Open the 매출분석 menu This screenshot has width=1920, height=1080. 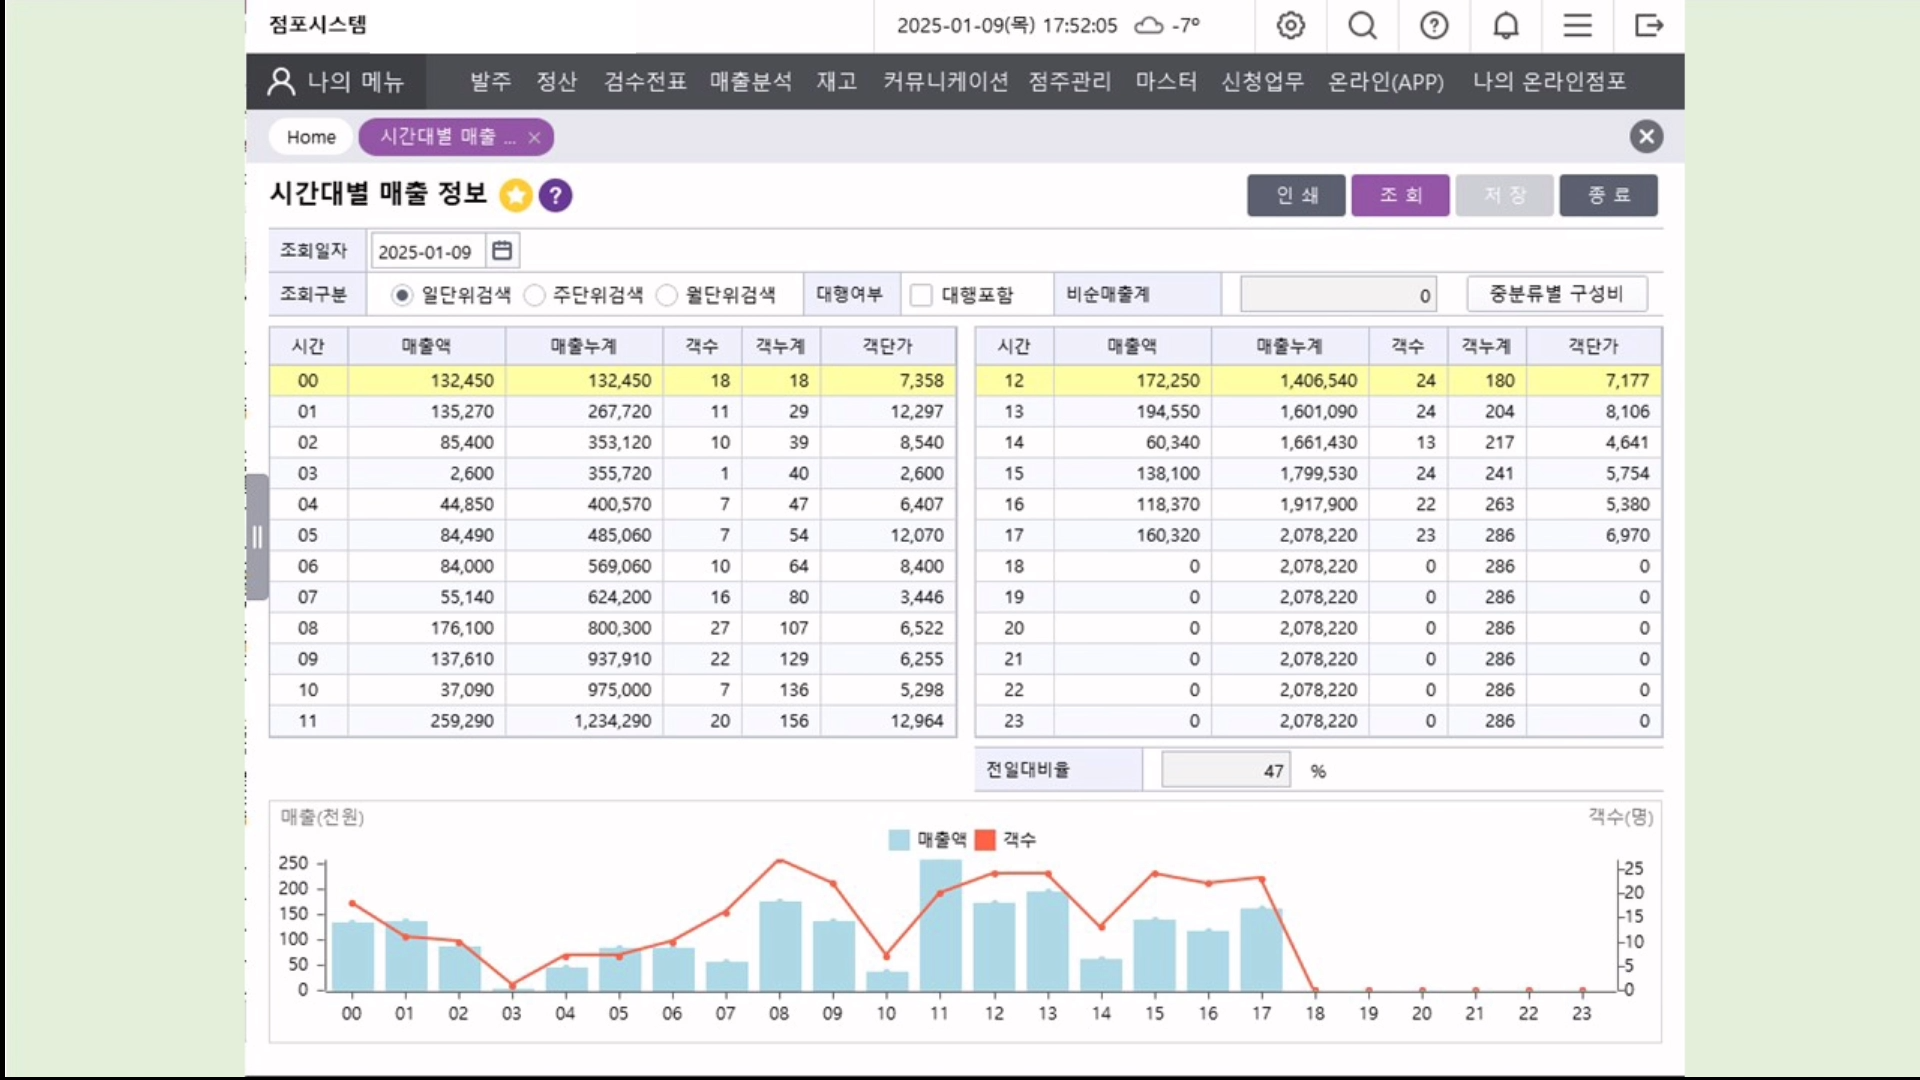coord(750,81)
